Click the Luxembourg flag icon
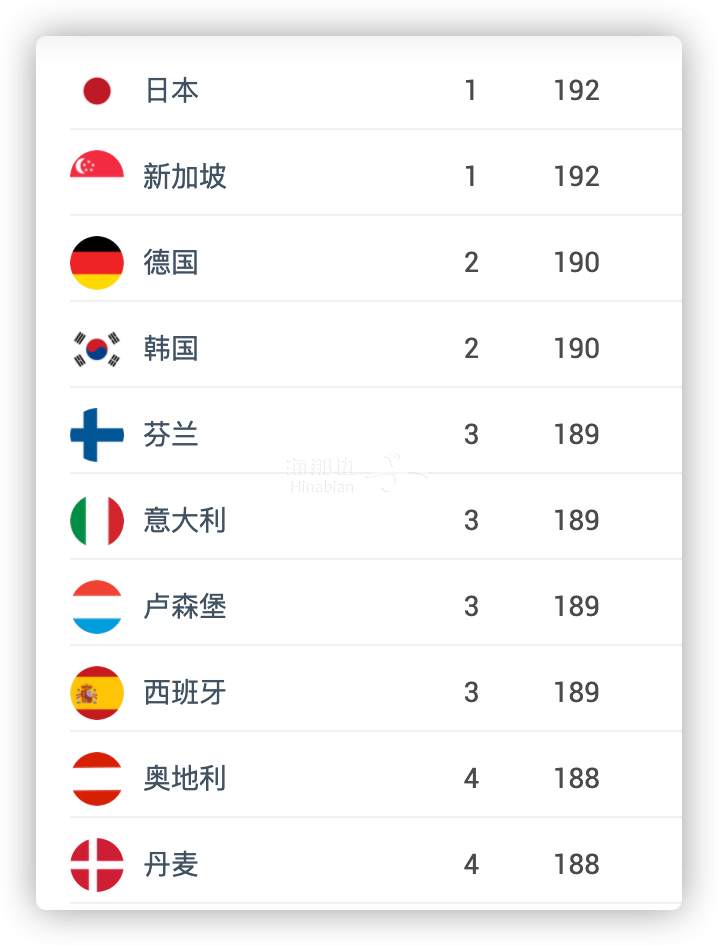 [97, 607]
